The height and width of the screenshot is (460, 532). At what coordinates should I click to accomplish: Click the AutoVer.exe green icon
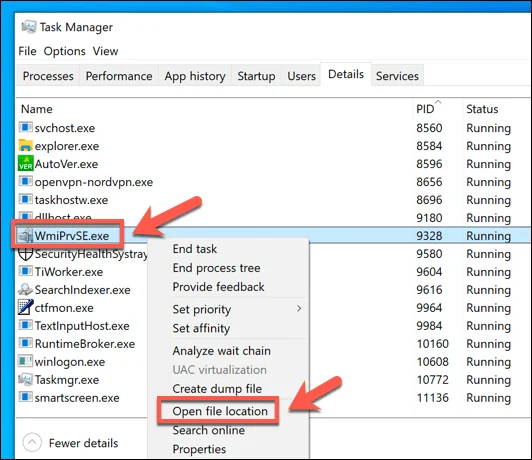pyautogui.click(x=25, y=164)
